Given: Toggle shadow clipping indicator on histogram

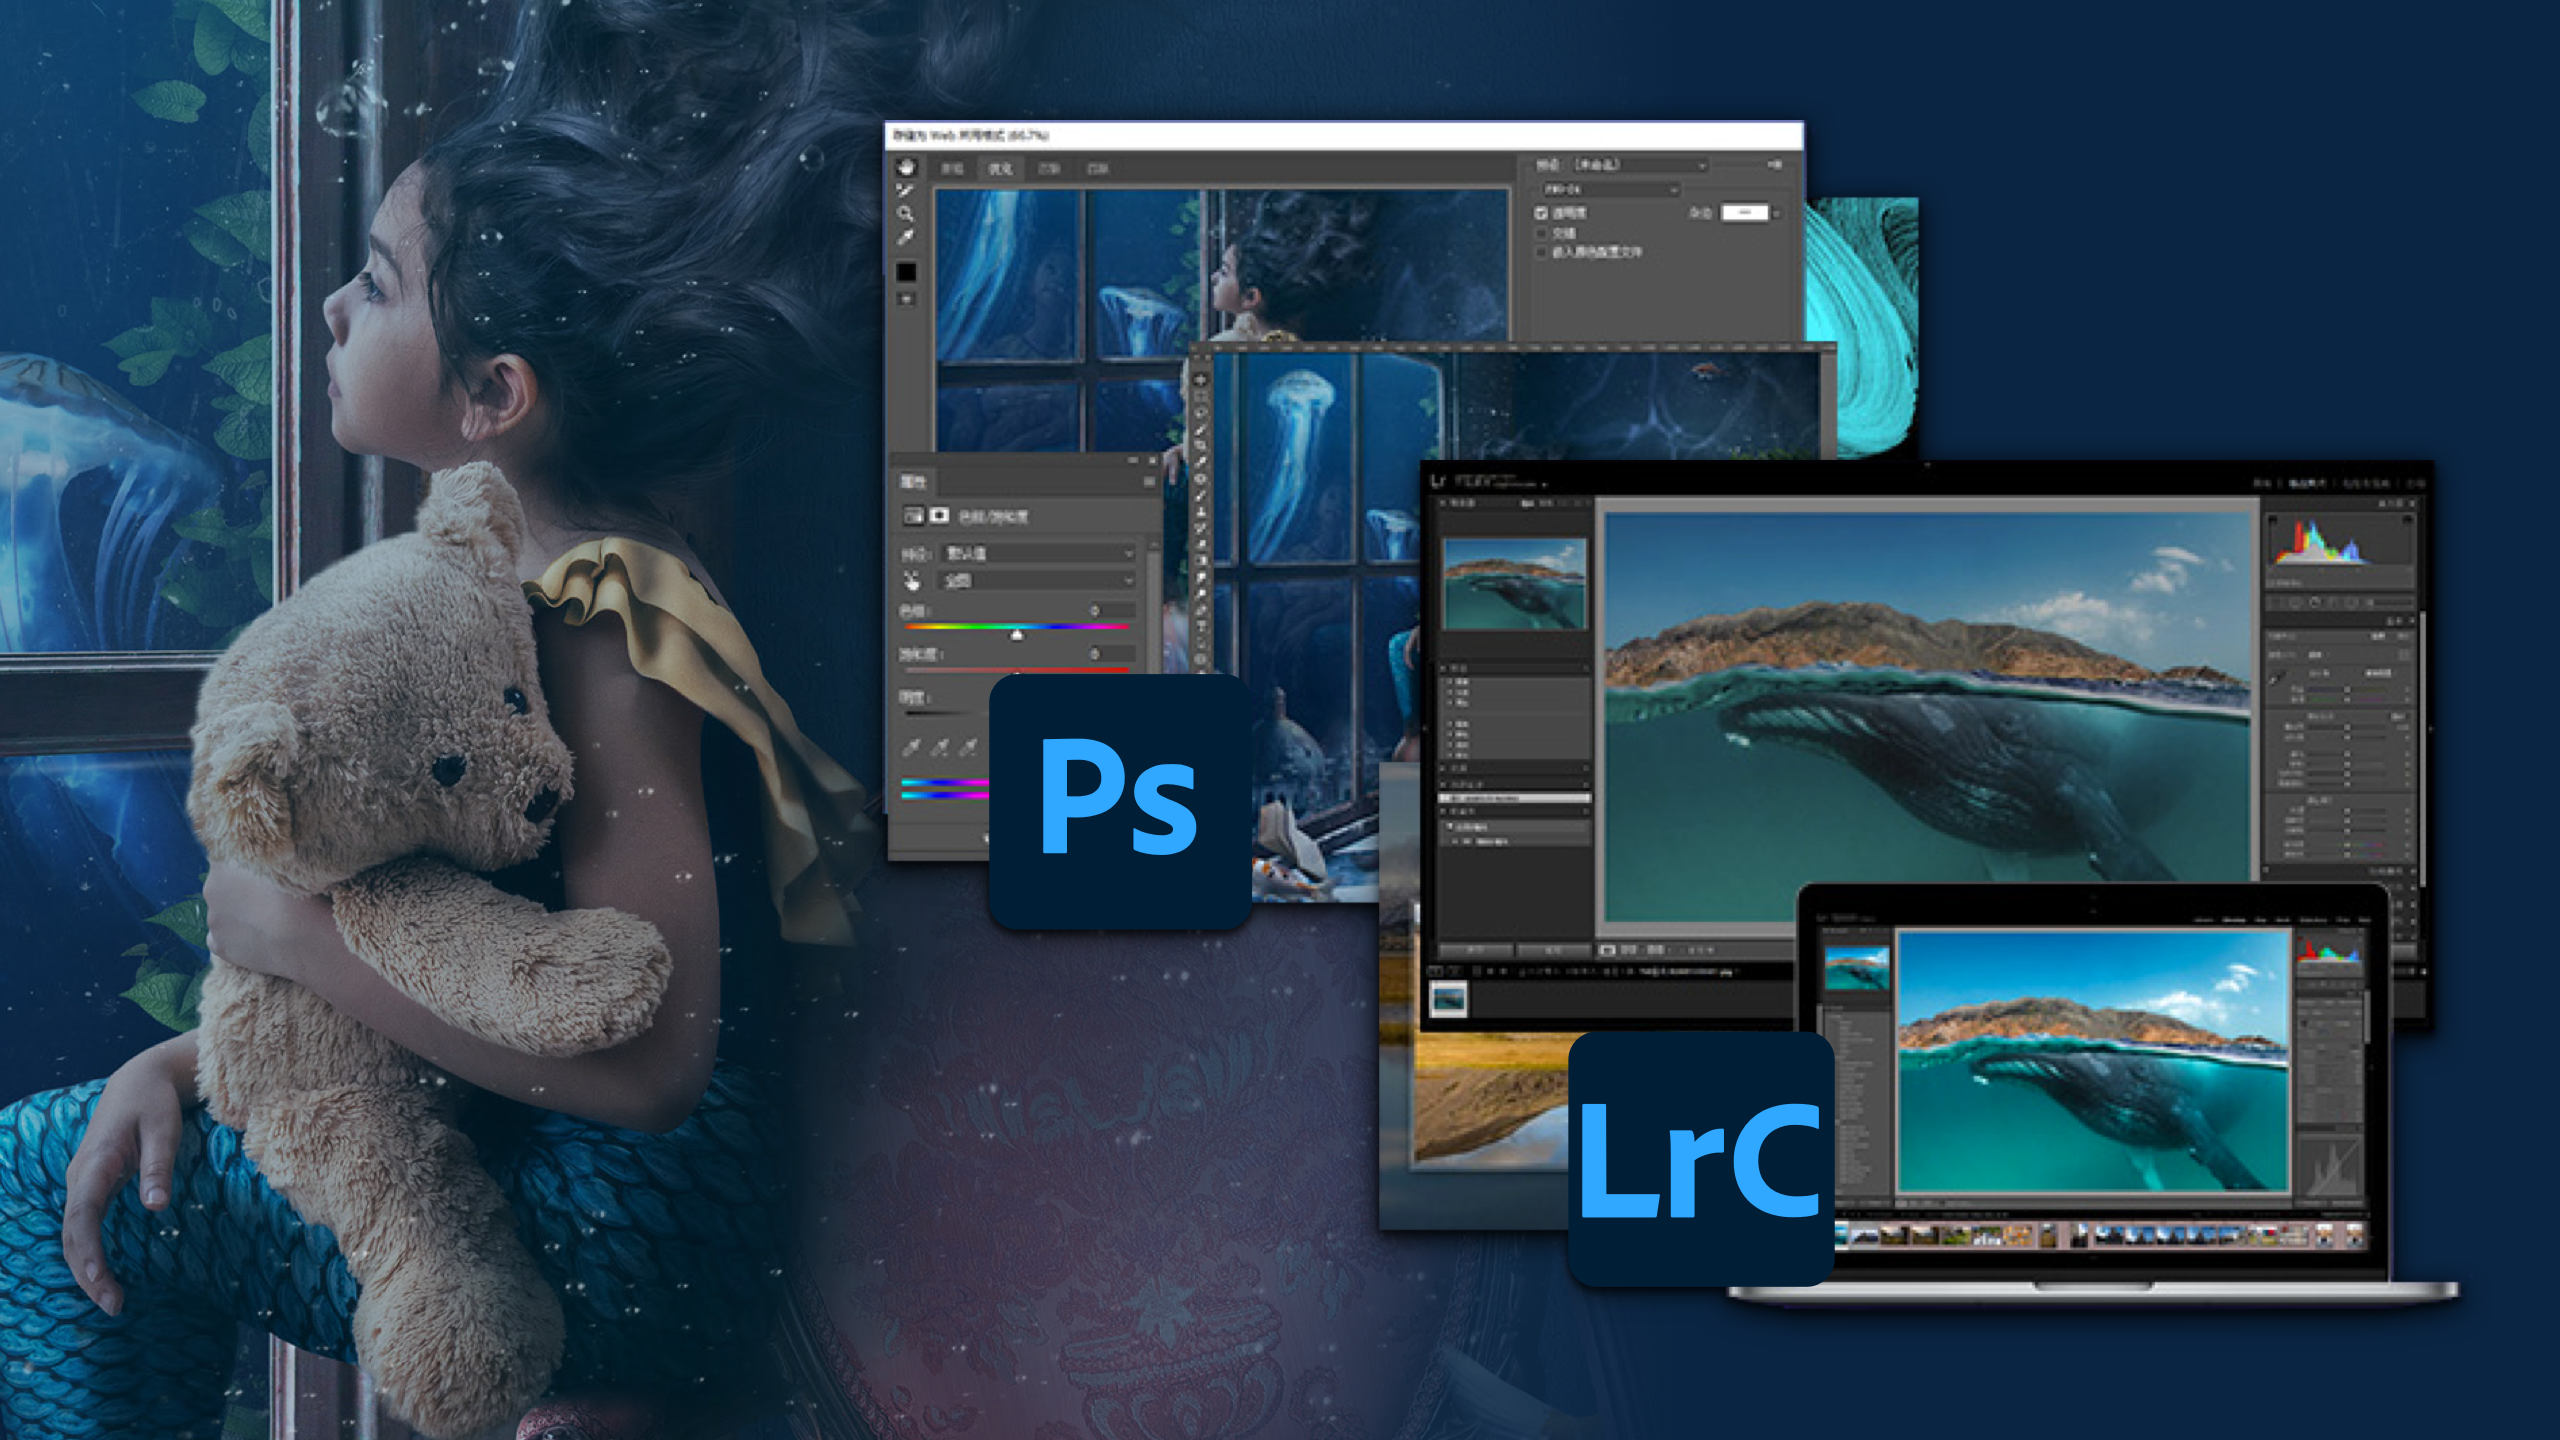Looking at the screenshot, I should pyautogui.click(x=2273, y=519).
